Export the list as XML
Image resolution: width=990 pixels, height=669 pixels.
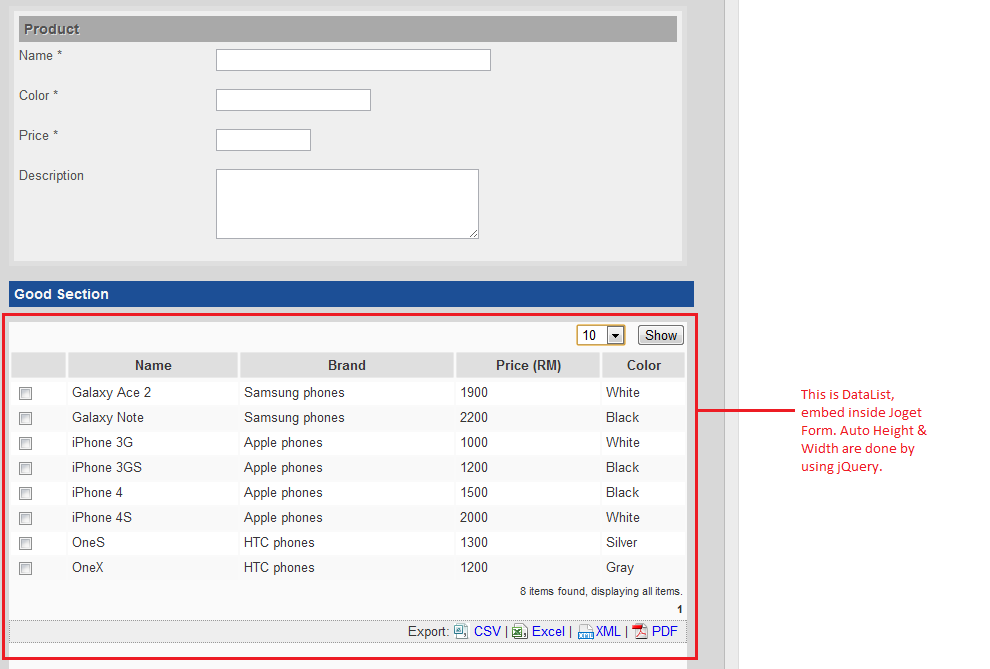(608, 631)
